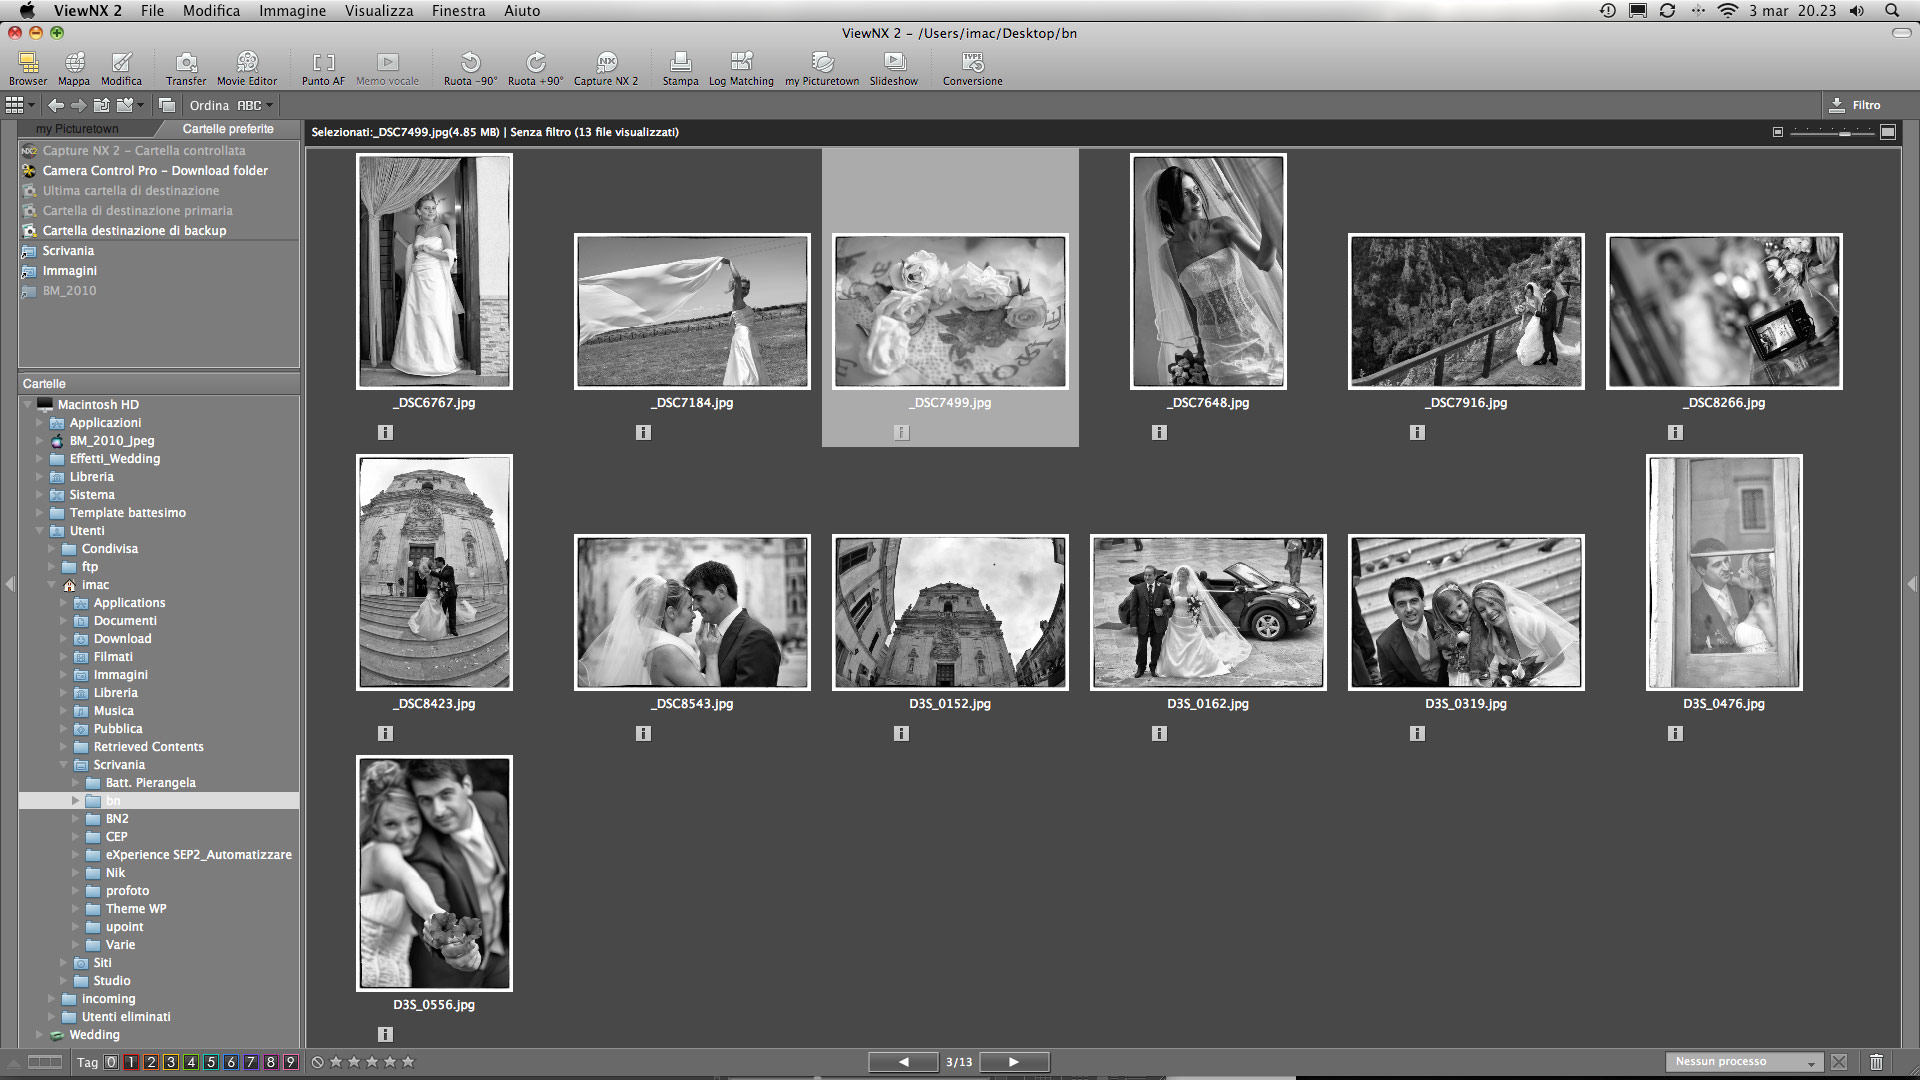
Task: Open the Conversione file converter
Action: tap(972, 68)
